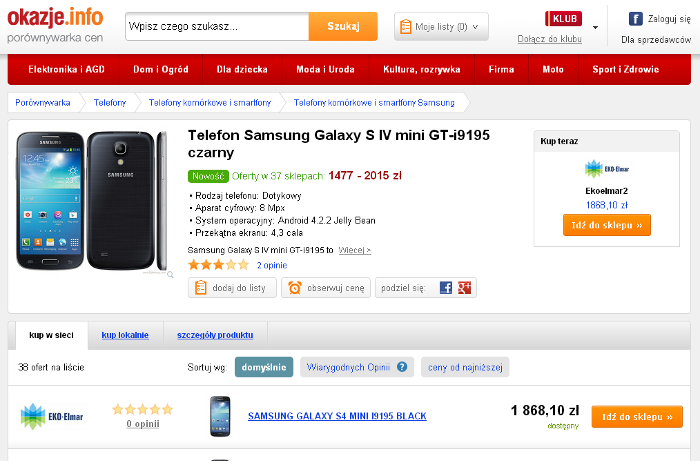
Task: Open the 2 opinie reviews link
Action: click(x=272, y=265)
